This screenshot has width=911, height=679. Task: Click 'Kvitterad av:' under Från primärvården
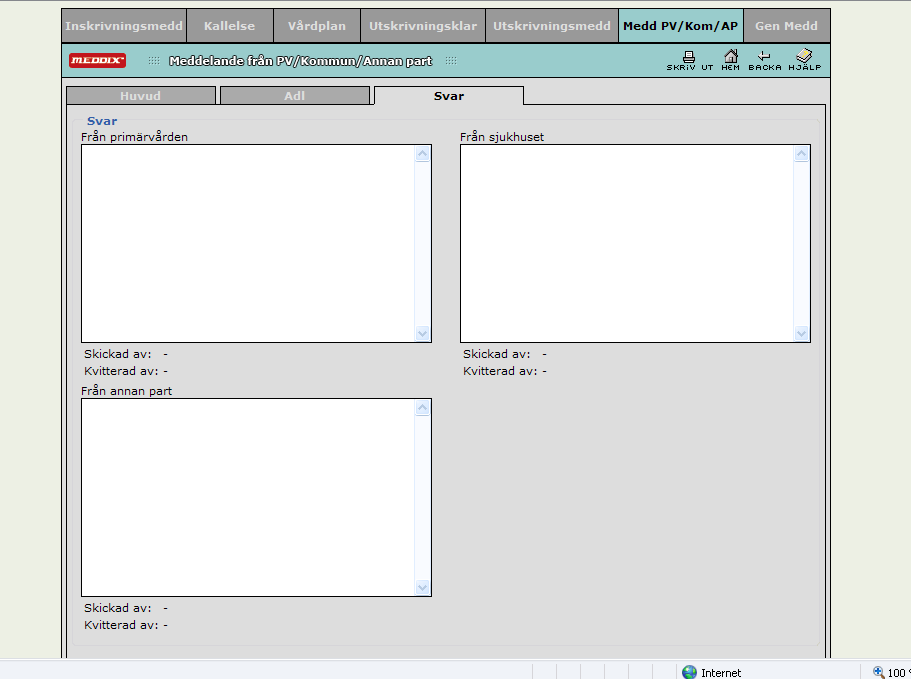point(121,371)
